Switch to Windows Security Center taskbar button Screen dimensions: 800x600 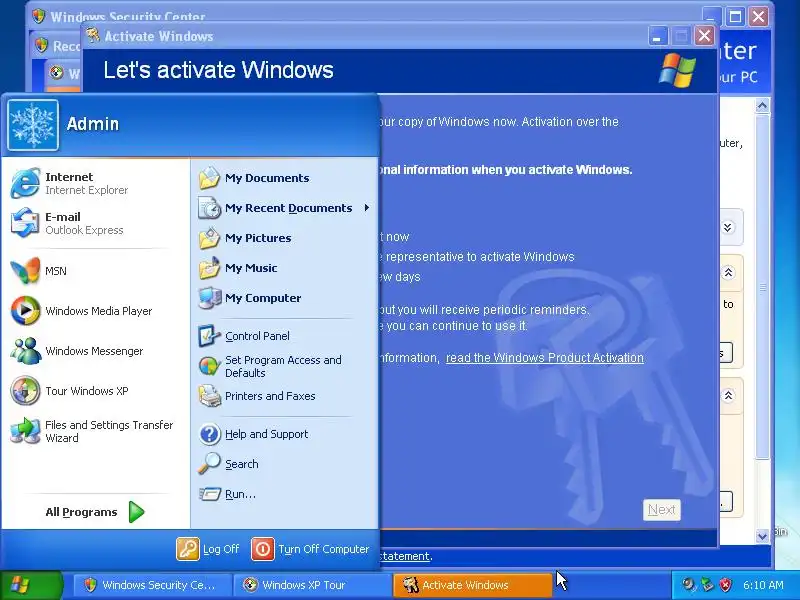[x=151, y=585]
